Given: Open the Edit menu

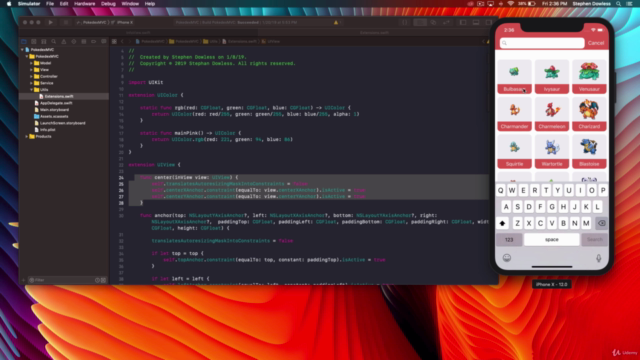Looking at the screenshot, I should click(x=64, y=4).
